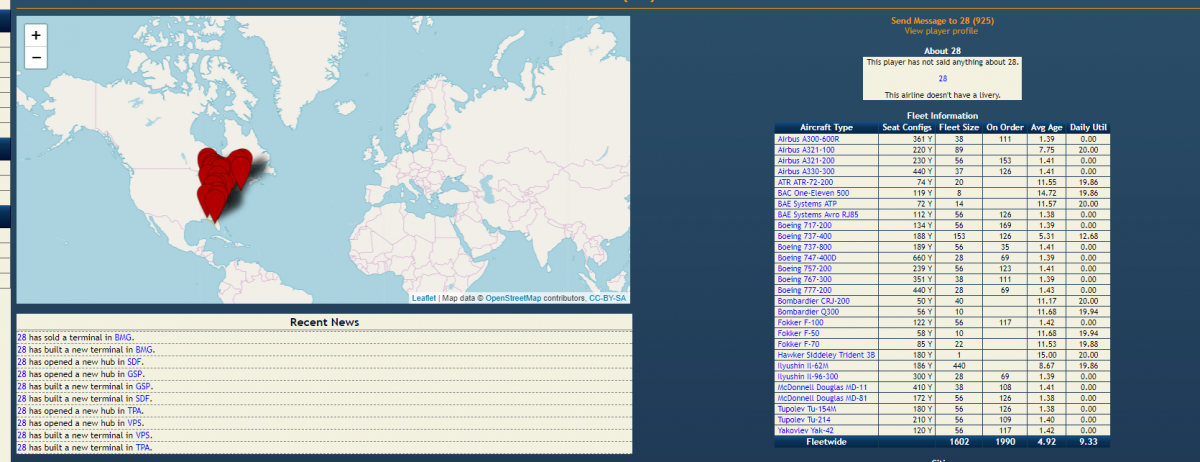This screenshot has height=462, width=1200.
Task: Click the Daily Util column header
Action: 1088,127
